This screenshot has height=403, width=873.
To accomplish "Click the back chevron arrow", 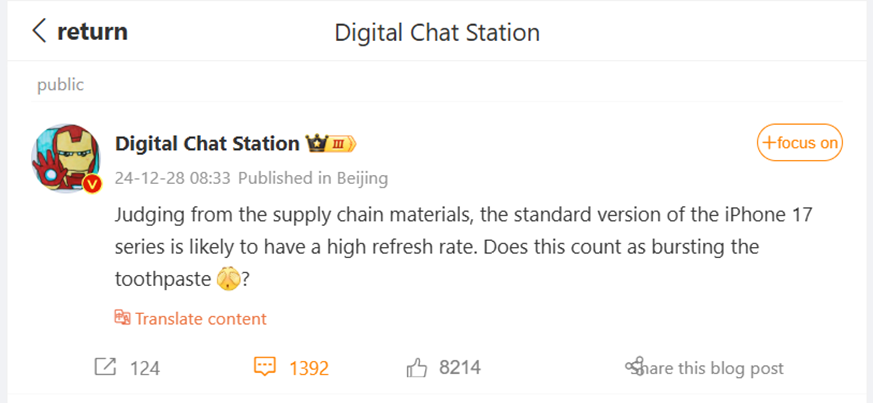I will (x=39, y=31).
